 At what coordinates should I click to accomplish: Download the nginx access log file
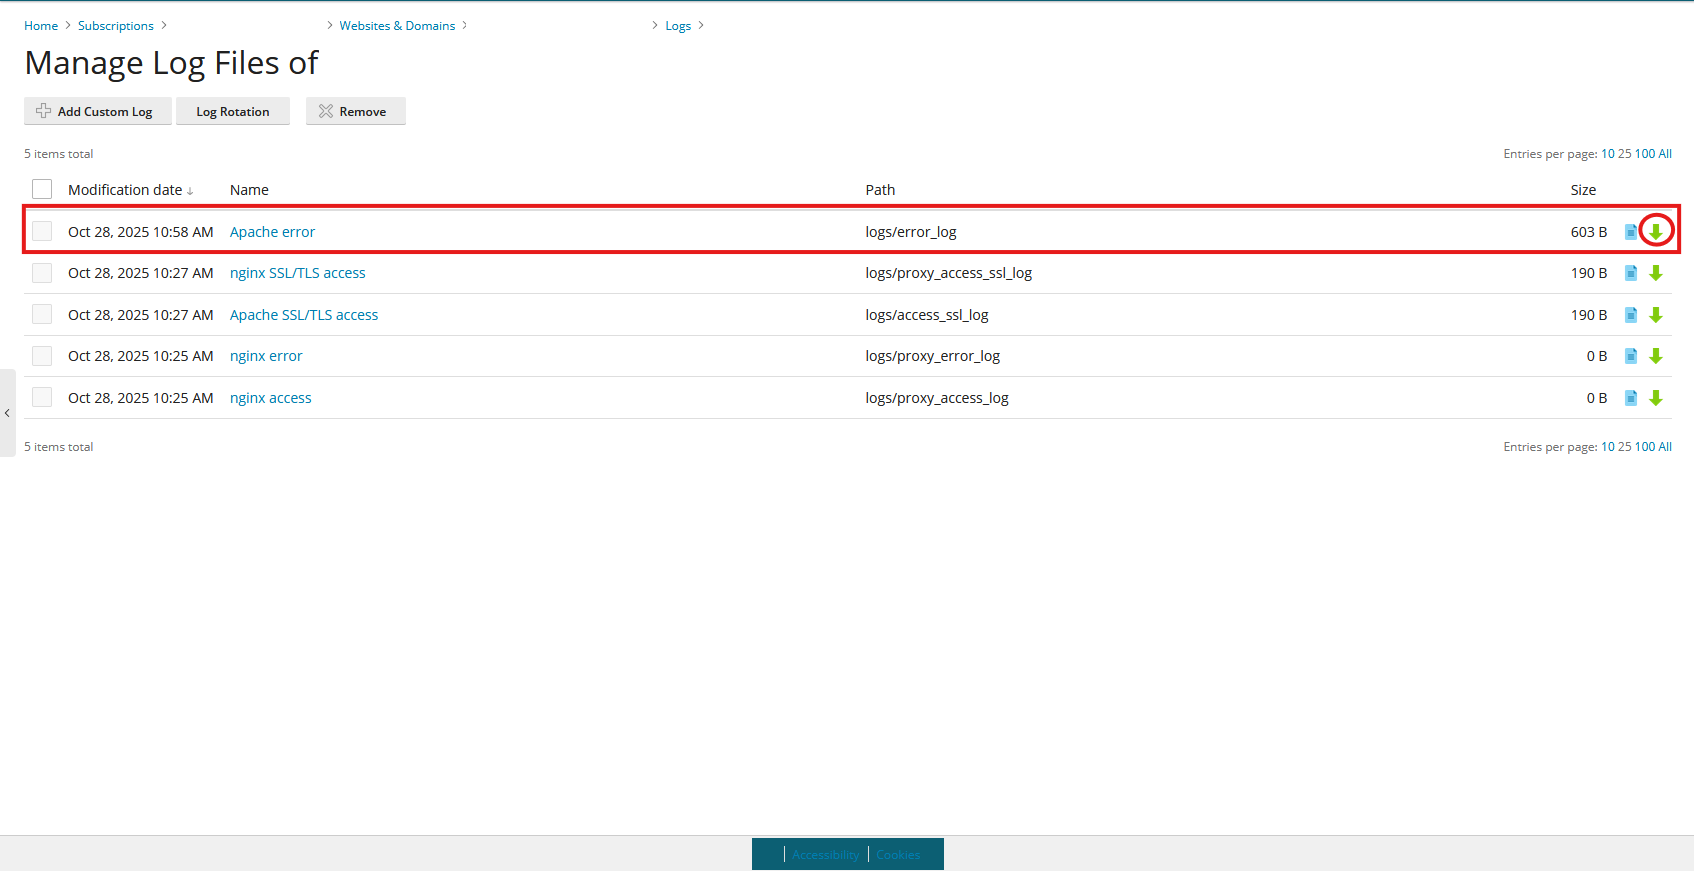(x=1656, y=398)
